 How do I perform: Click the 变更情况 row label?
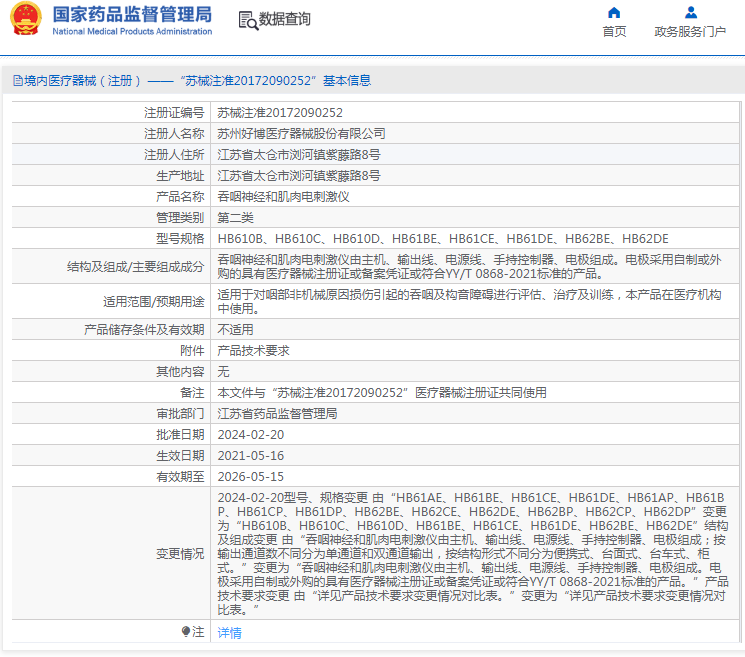coord(180,554)
